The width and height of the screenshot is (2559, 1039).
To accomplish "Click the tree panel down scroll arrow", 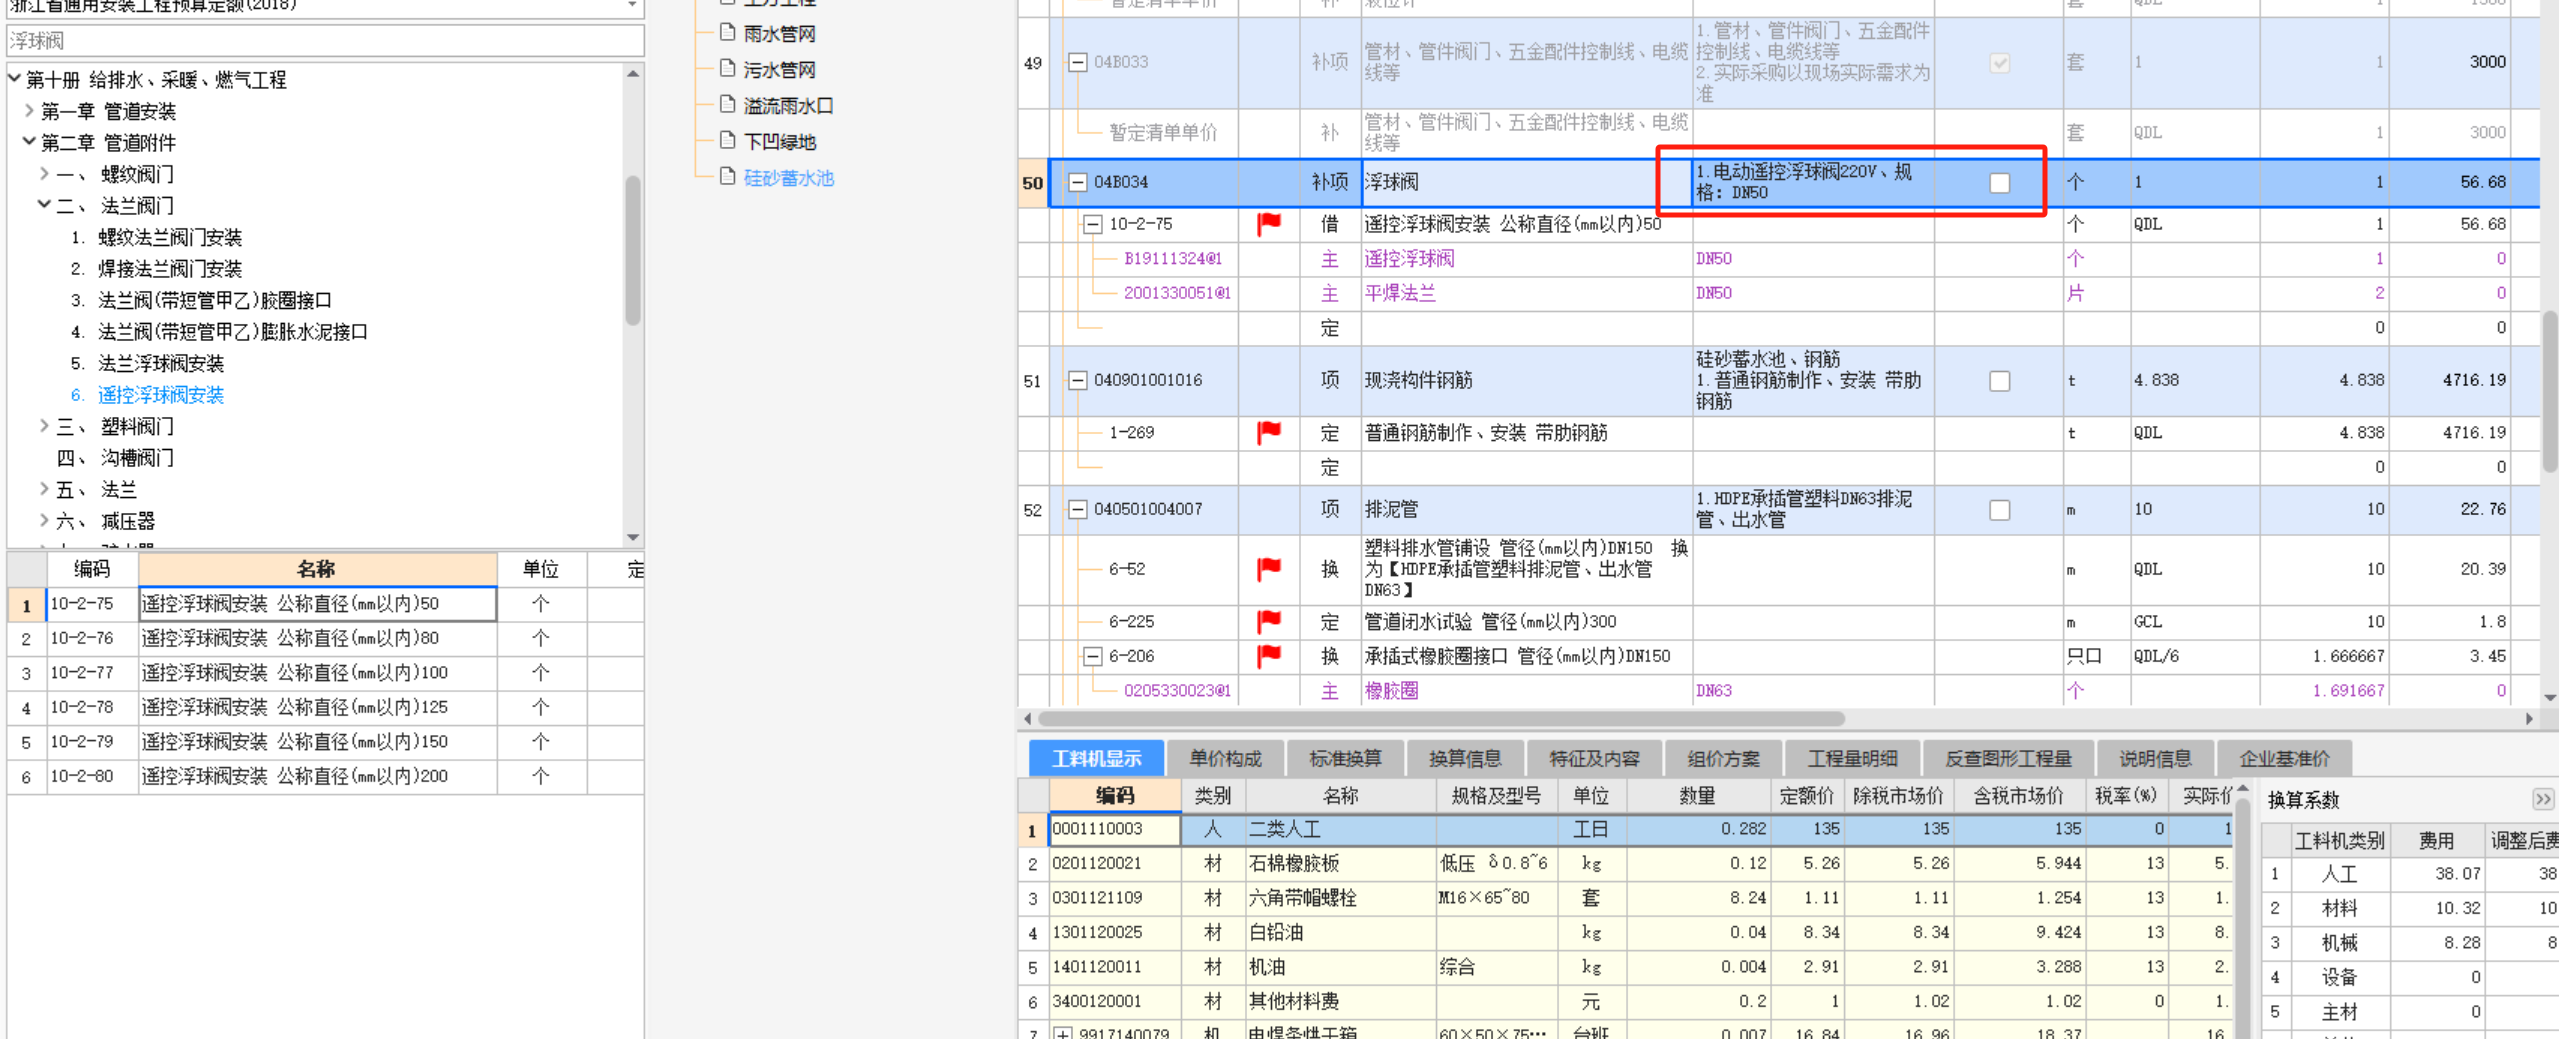I will pyautogui.click(x=632, y=537).
